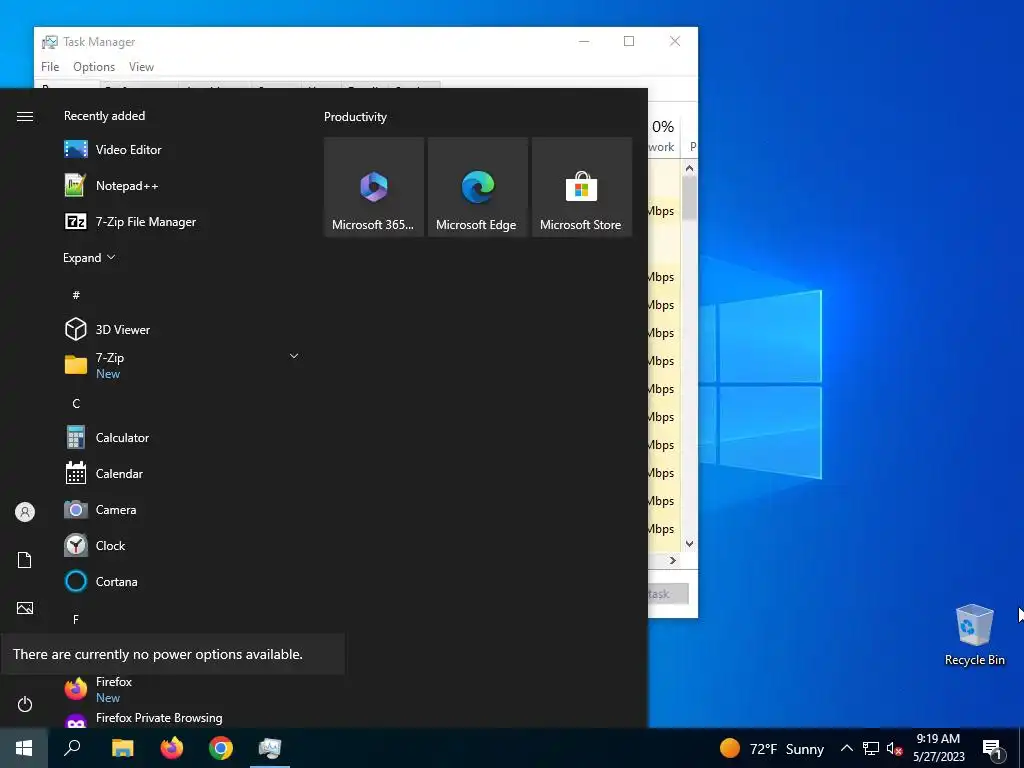This screenshot has height=768, width=1024.
Task: Open the muted volume tray icon
Action: 894,748
